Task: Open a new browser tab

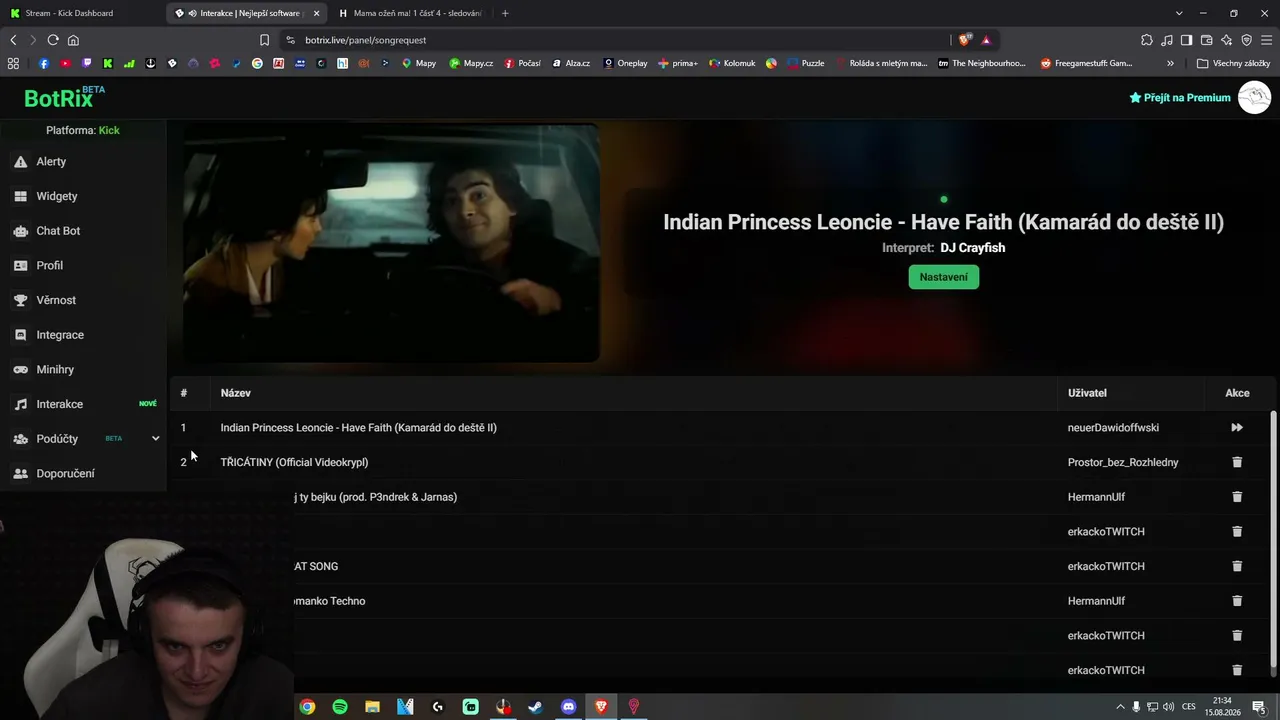Action: [x=505, y=13]
